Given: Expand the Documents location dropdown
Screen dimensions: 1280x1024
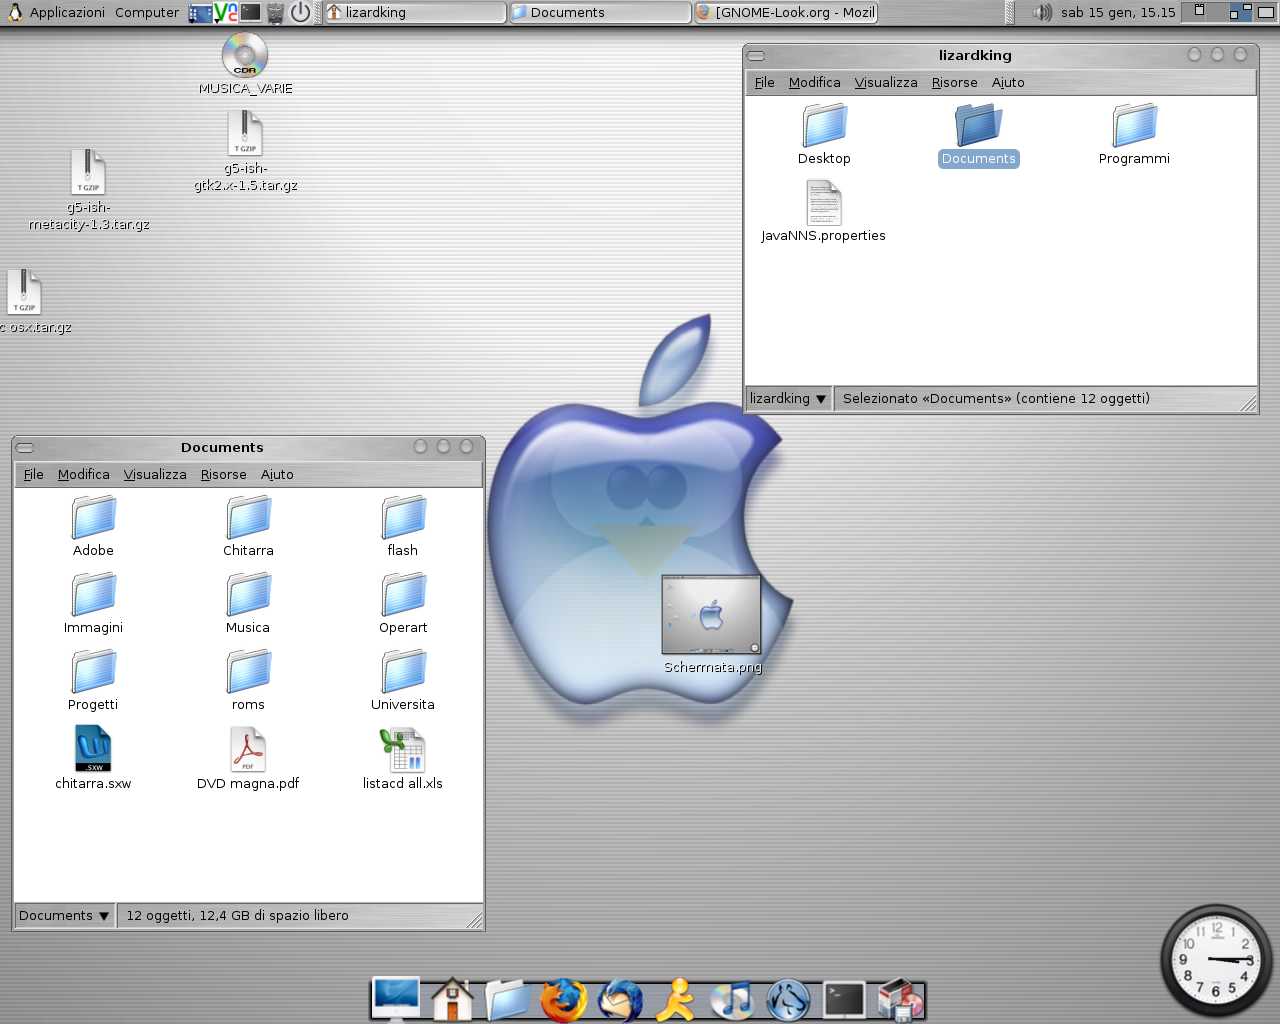Looking at the screenshot, I should pos(64,915).
